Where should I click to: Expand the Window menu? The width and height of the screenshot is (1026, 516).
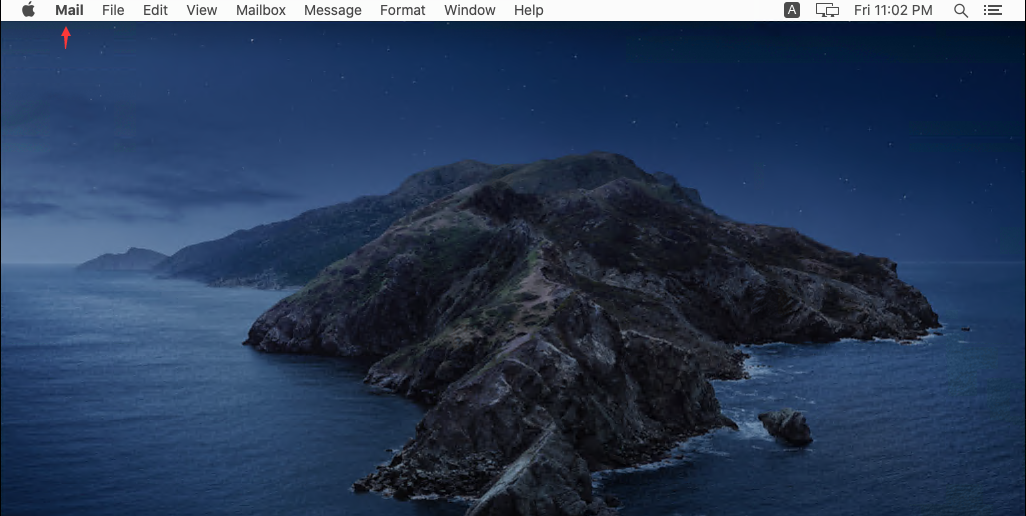point(470,10)
